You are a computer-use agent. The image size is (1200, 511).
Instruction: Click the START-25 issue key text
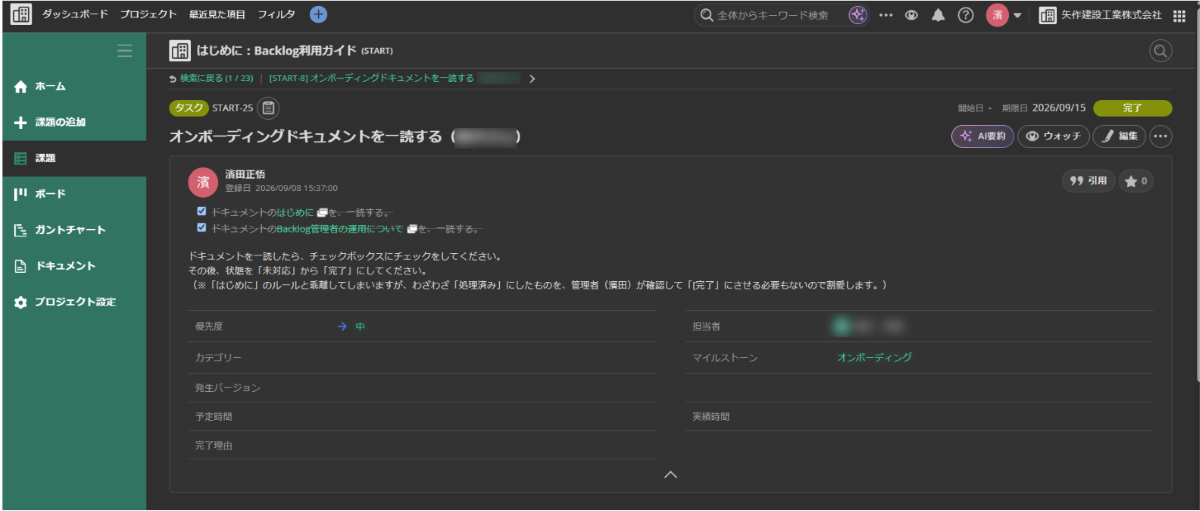[x=232, y=108]
